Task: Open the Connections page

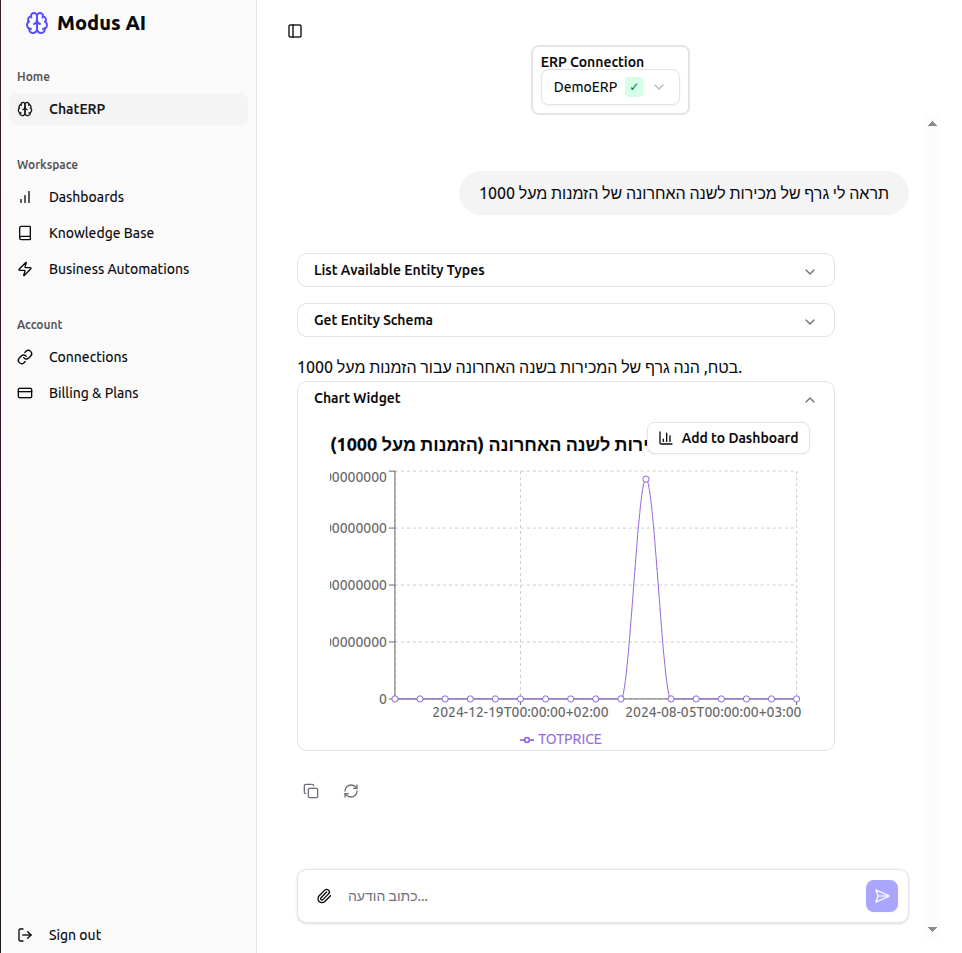Action: tap(88, 357)
